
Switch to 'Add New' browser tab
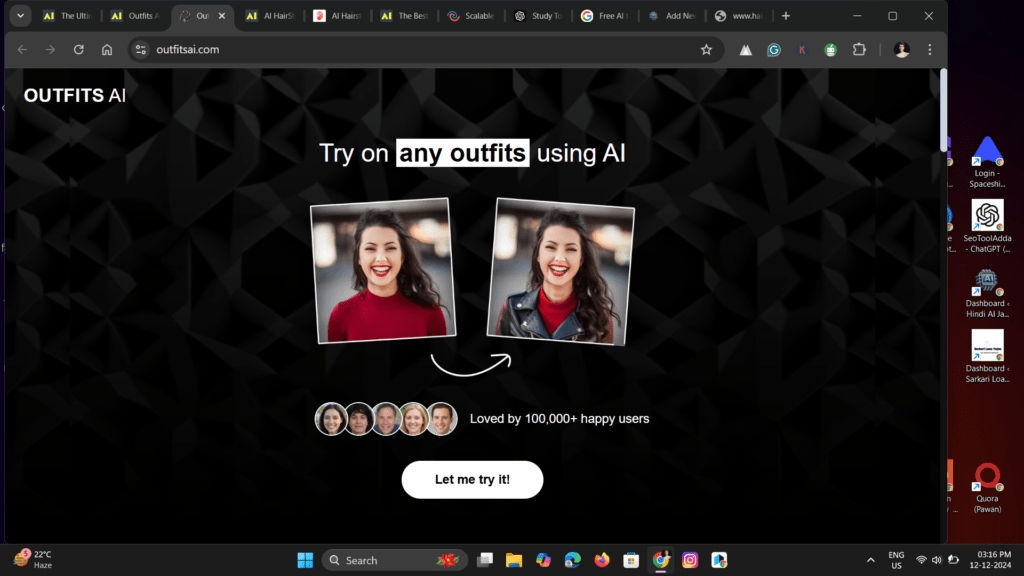point(674,16)
